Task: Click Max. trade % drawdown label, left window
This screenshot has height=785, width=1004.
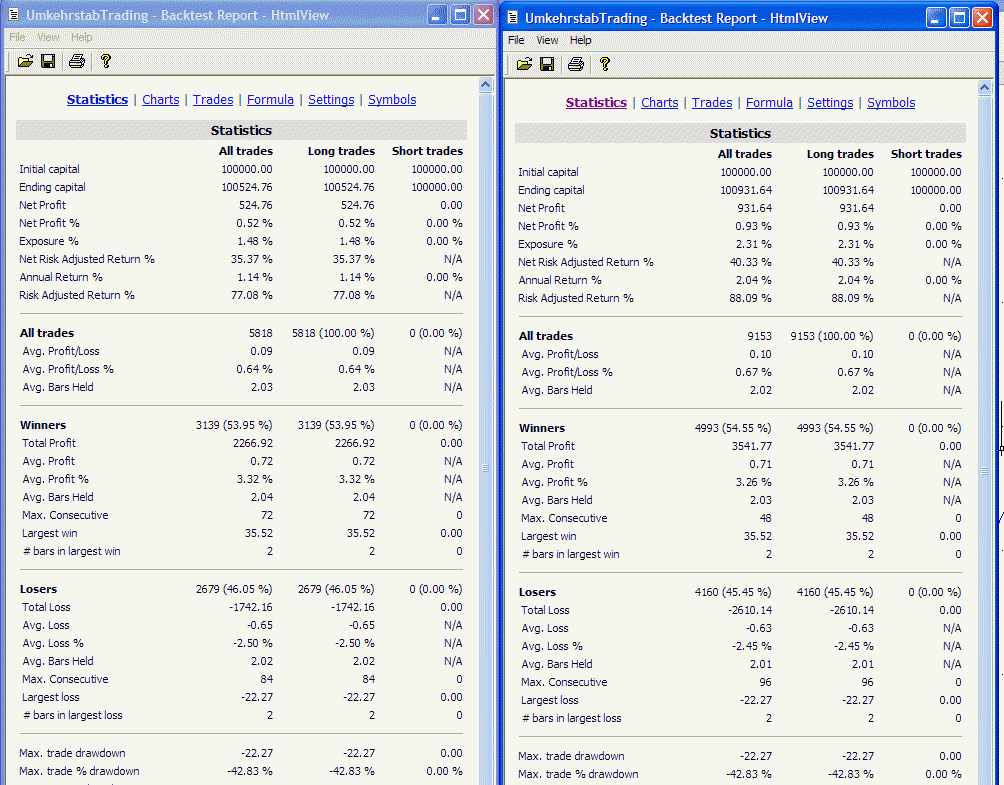Action: point(79,772)
